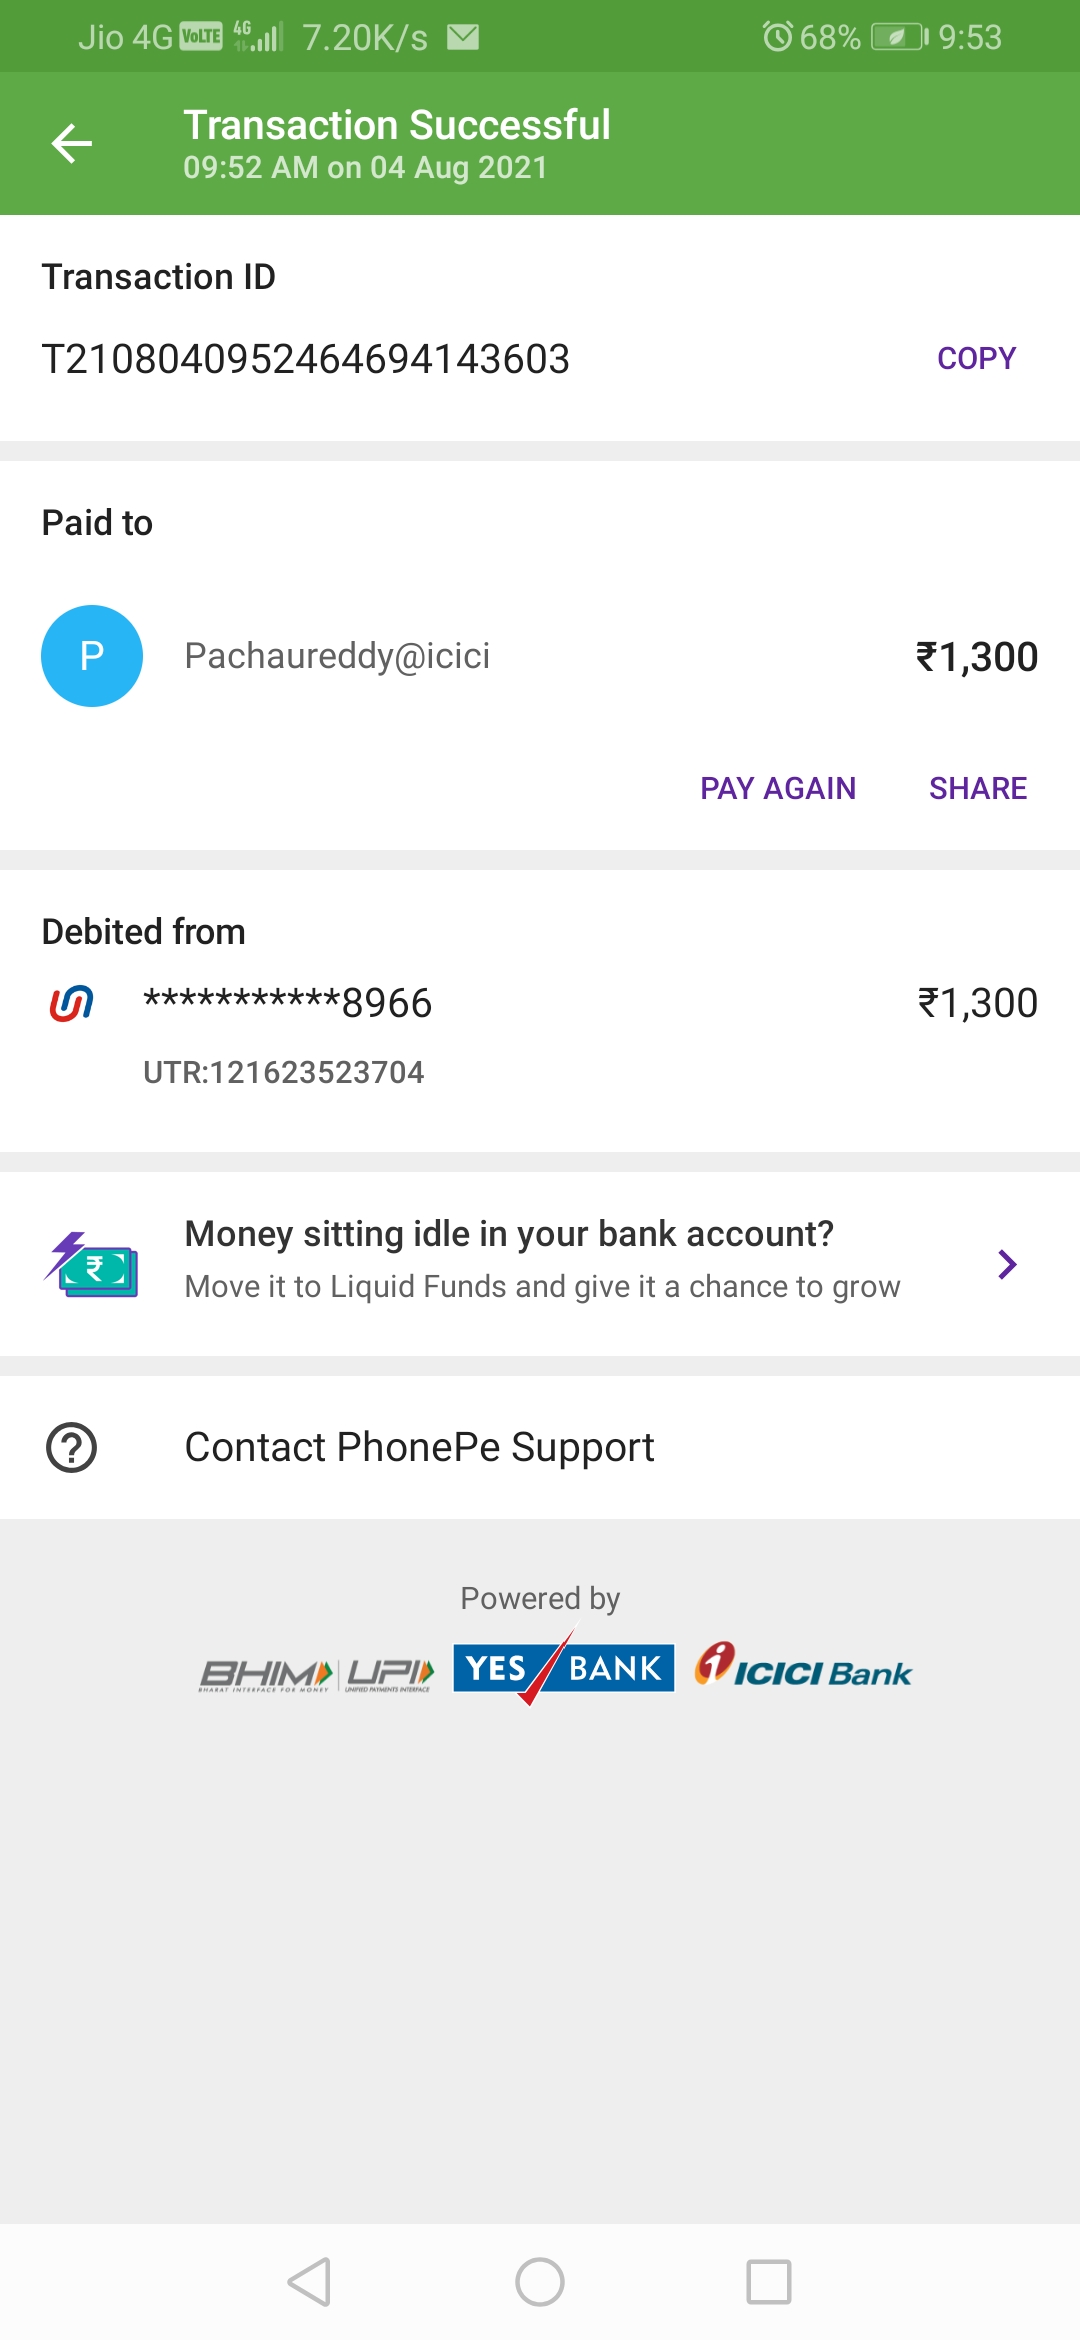Viewport: 1080px width, 2340px height.
Task: Open Android recent apps button
Action: pos(768,2282)
